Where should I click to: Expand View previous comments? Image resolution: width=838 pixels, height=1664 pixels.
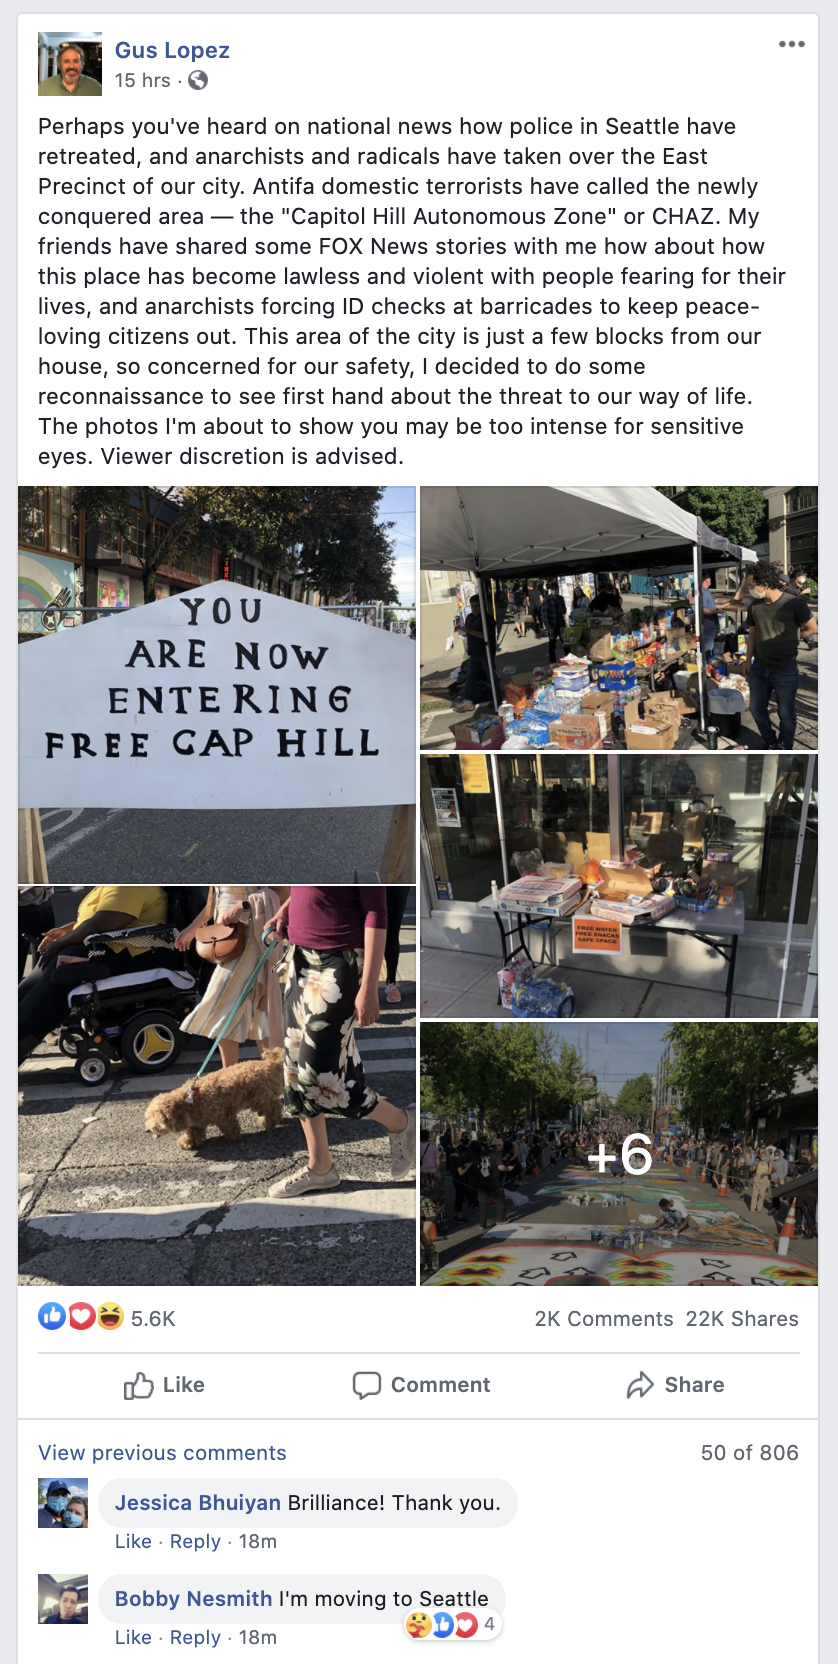click(162, 1453)
